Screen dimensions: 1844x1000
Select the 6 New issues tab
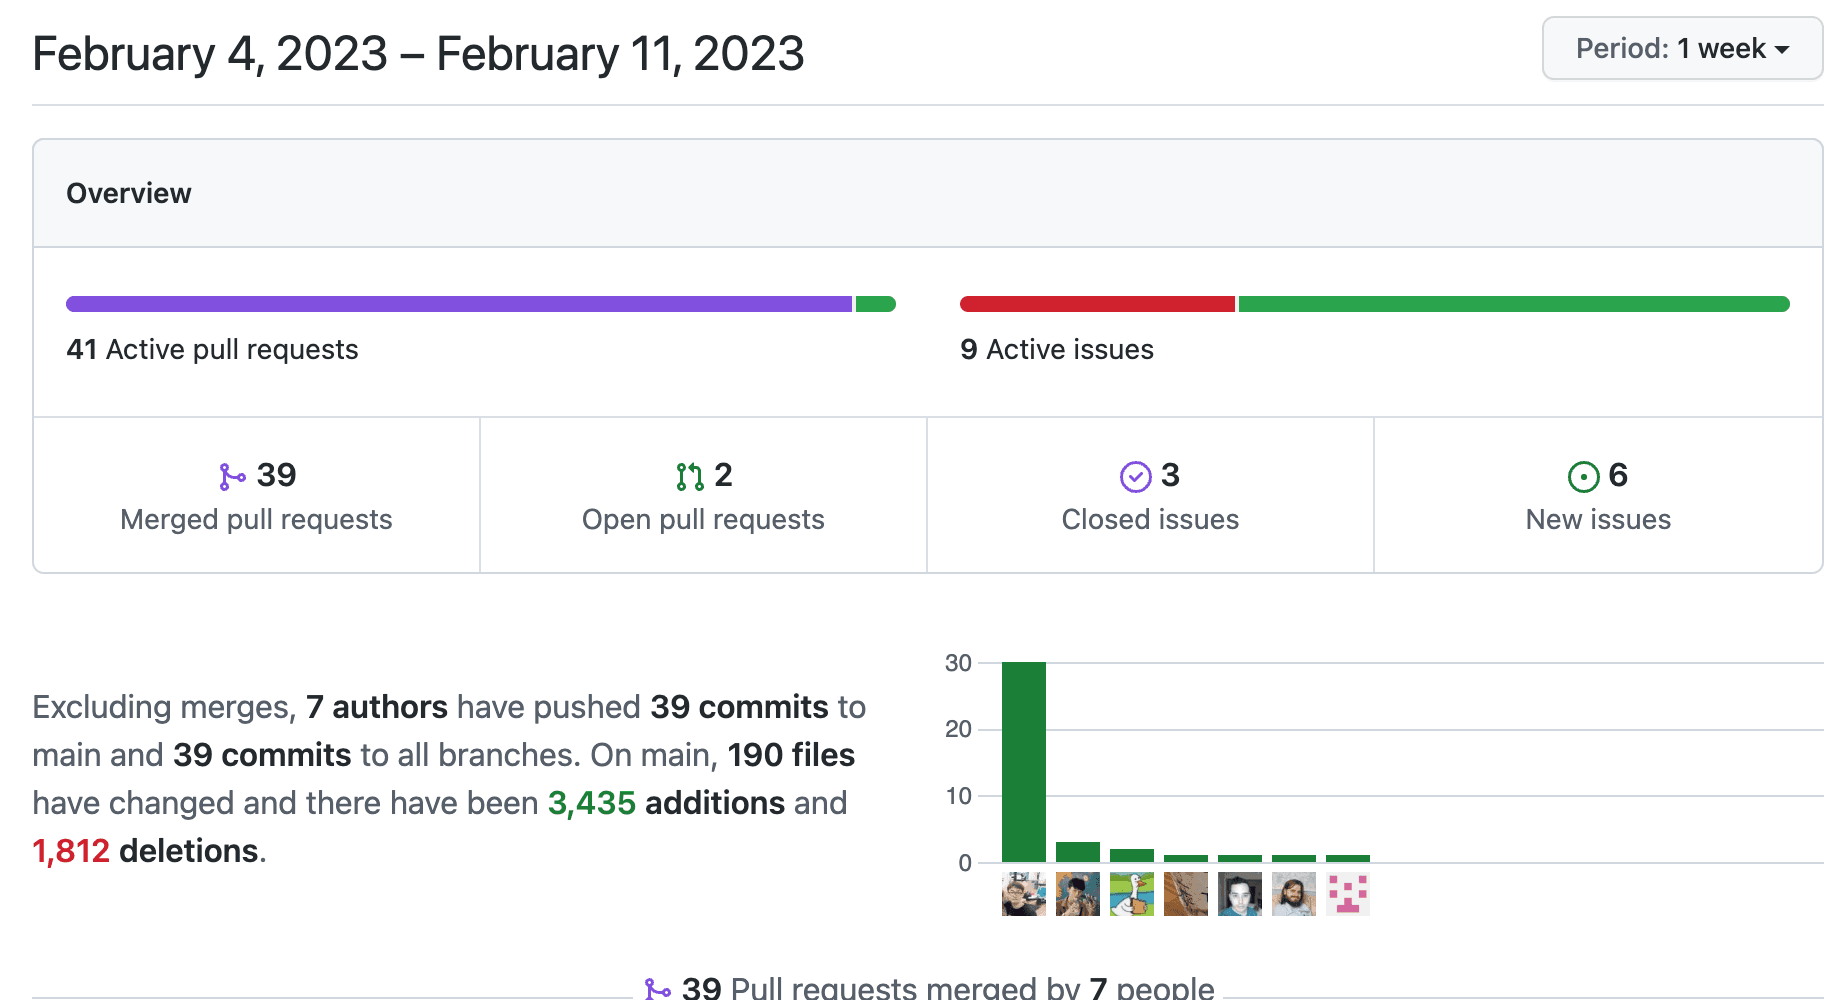coord(1598,496)
